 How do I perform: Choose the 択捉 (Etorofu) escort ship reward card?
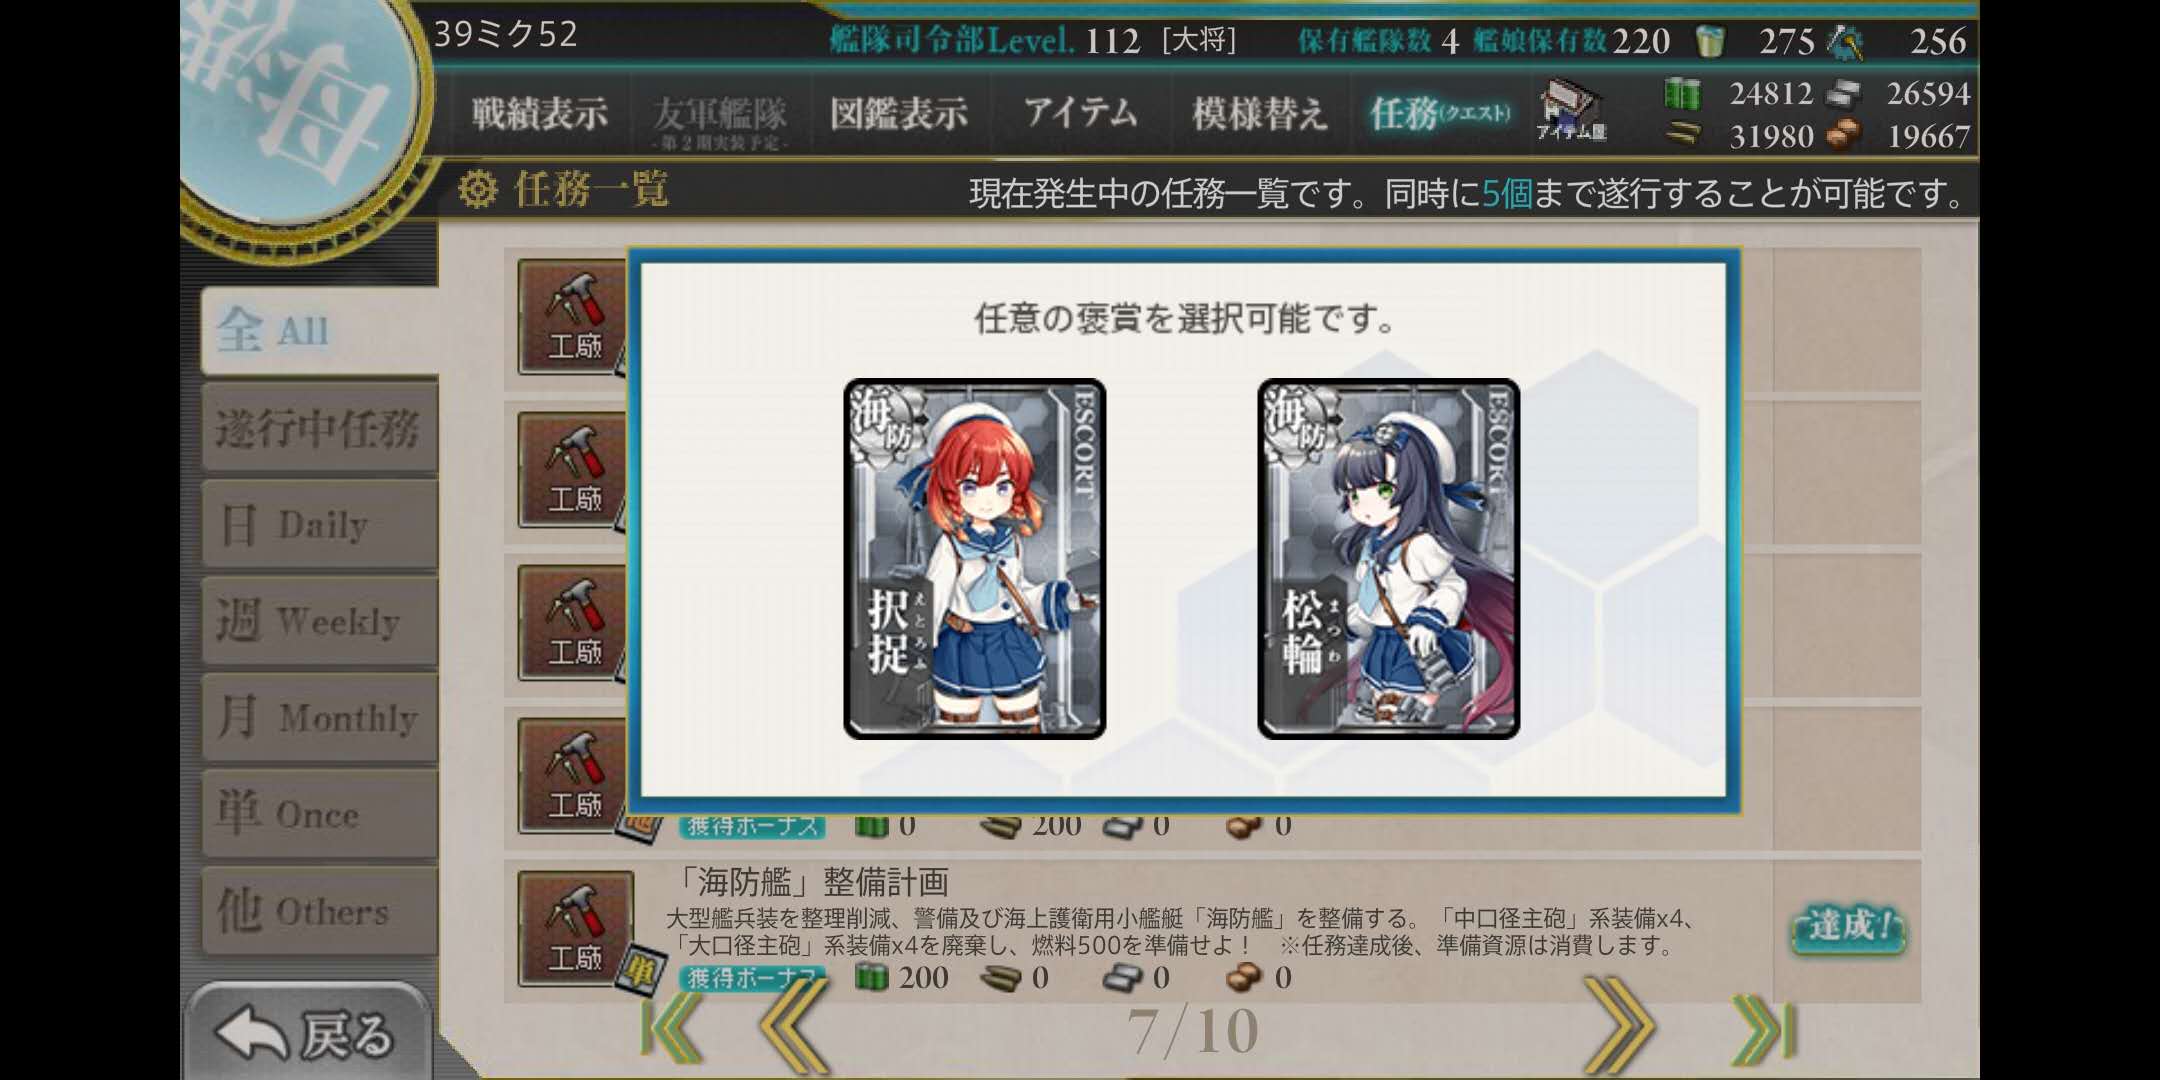(975, 559)
